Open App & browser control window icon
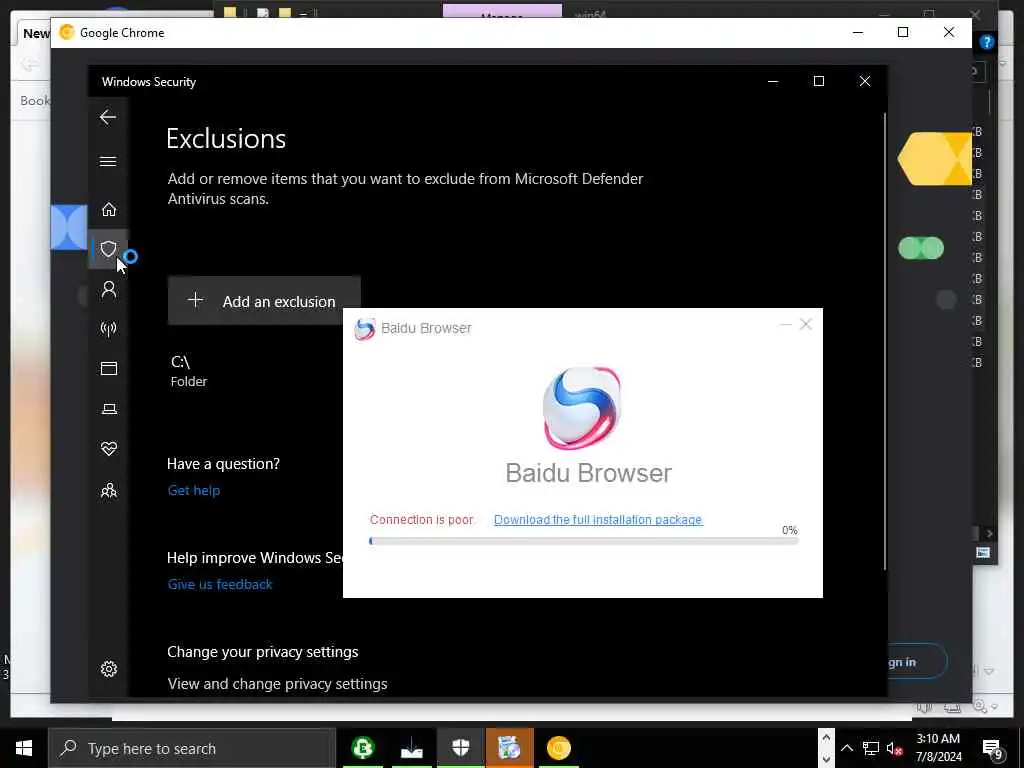The height and width of the screenshot is (768, 1024). coord(108,369)
